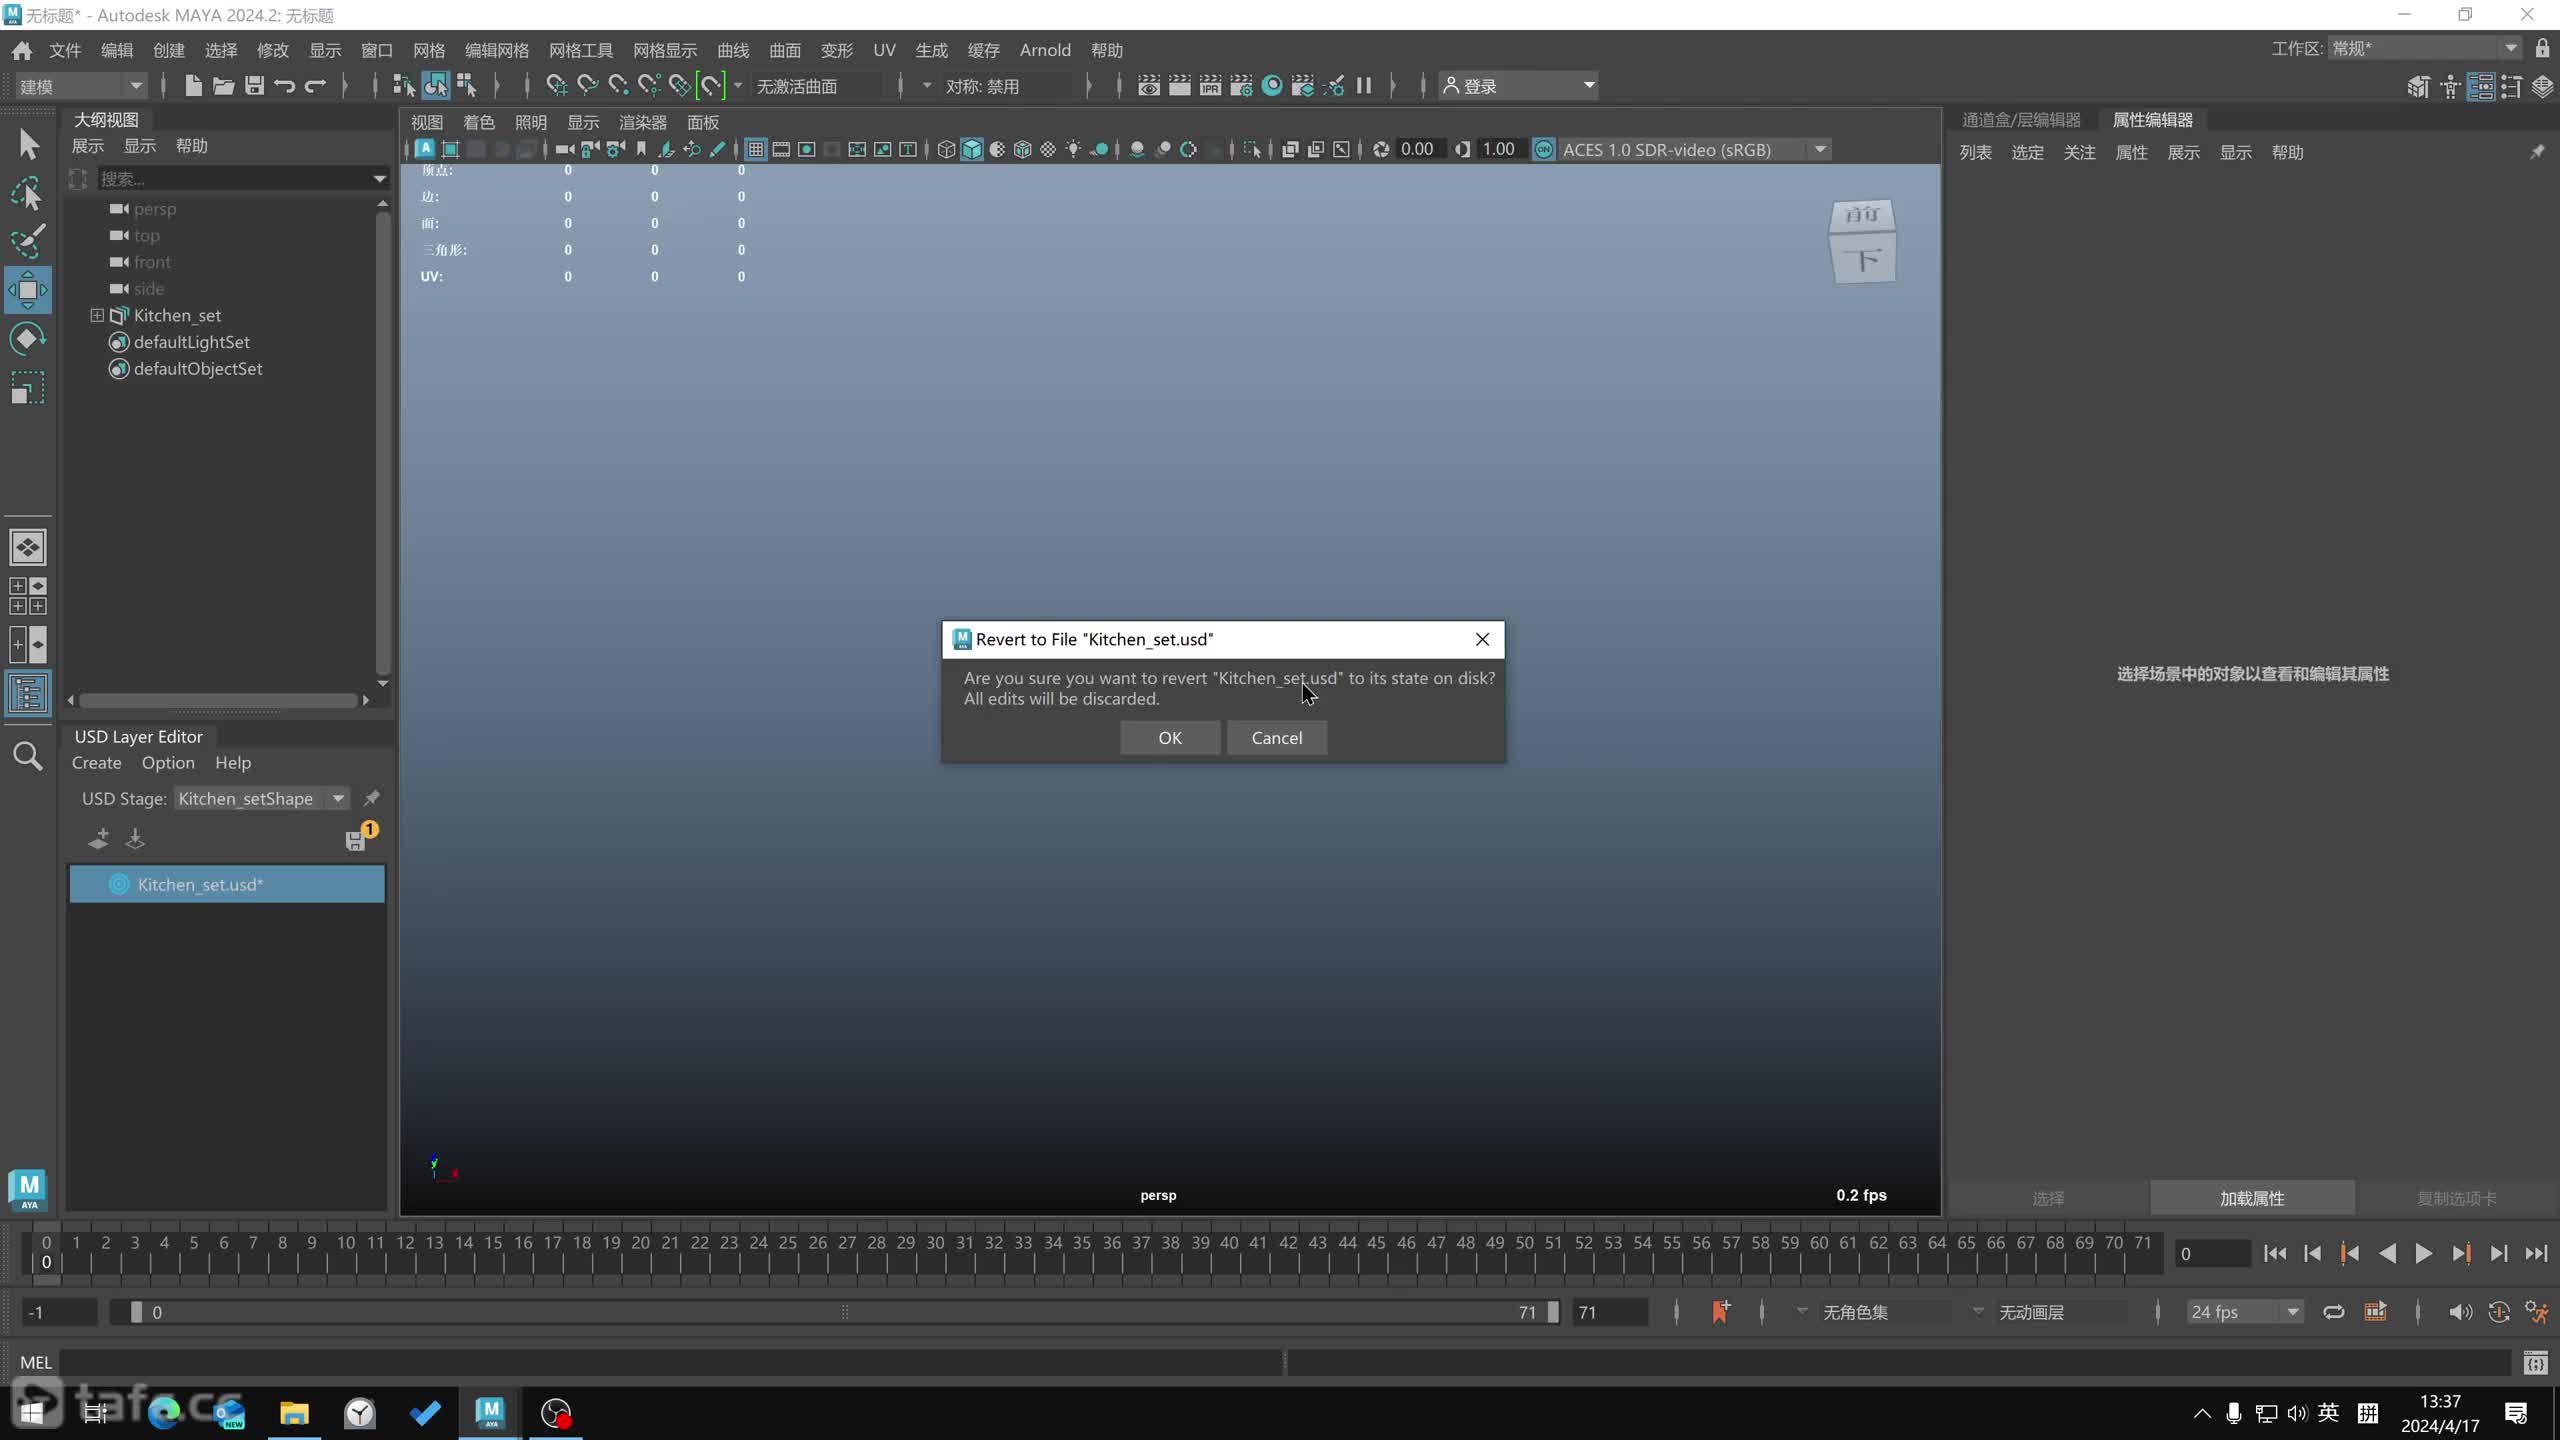The image size is (2560, 1440).
Task: Open the 文件 menu
Action: tap(65, 50)
